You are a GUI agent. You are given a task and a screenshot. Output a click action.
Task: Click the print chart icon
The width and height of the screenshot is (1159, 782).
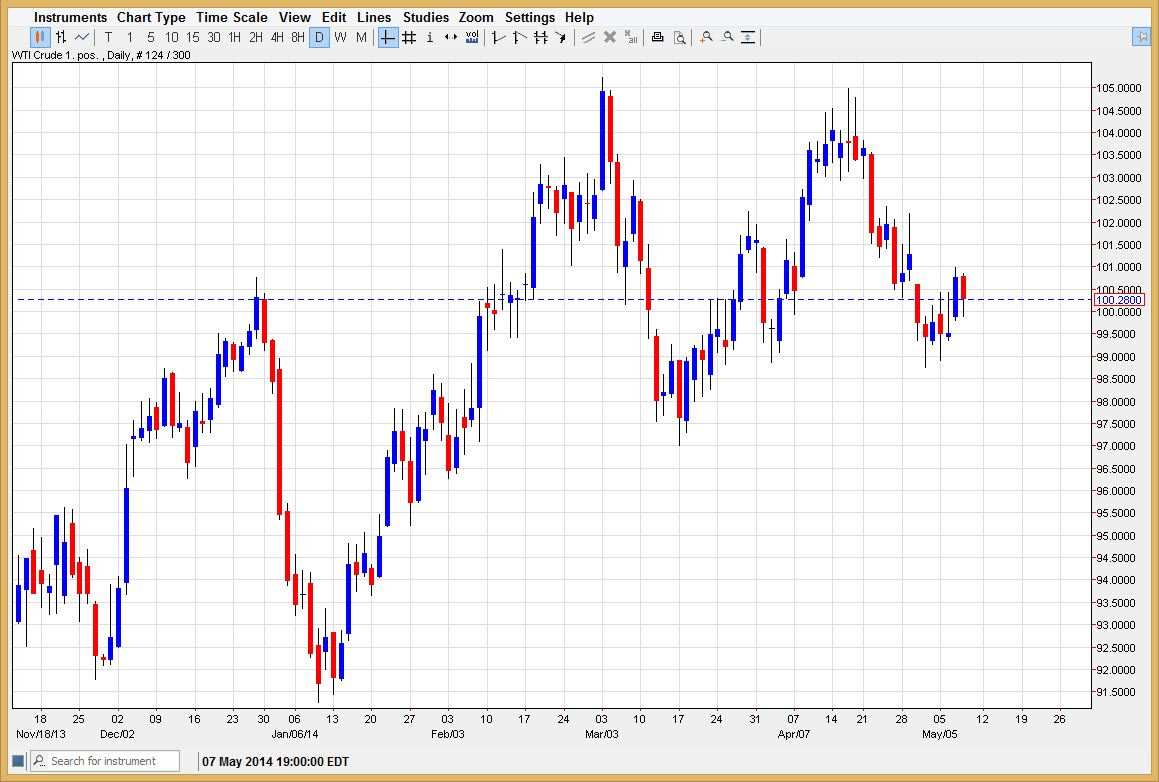(657, 37)
